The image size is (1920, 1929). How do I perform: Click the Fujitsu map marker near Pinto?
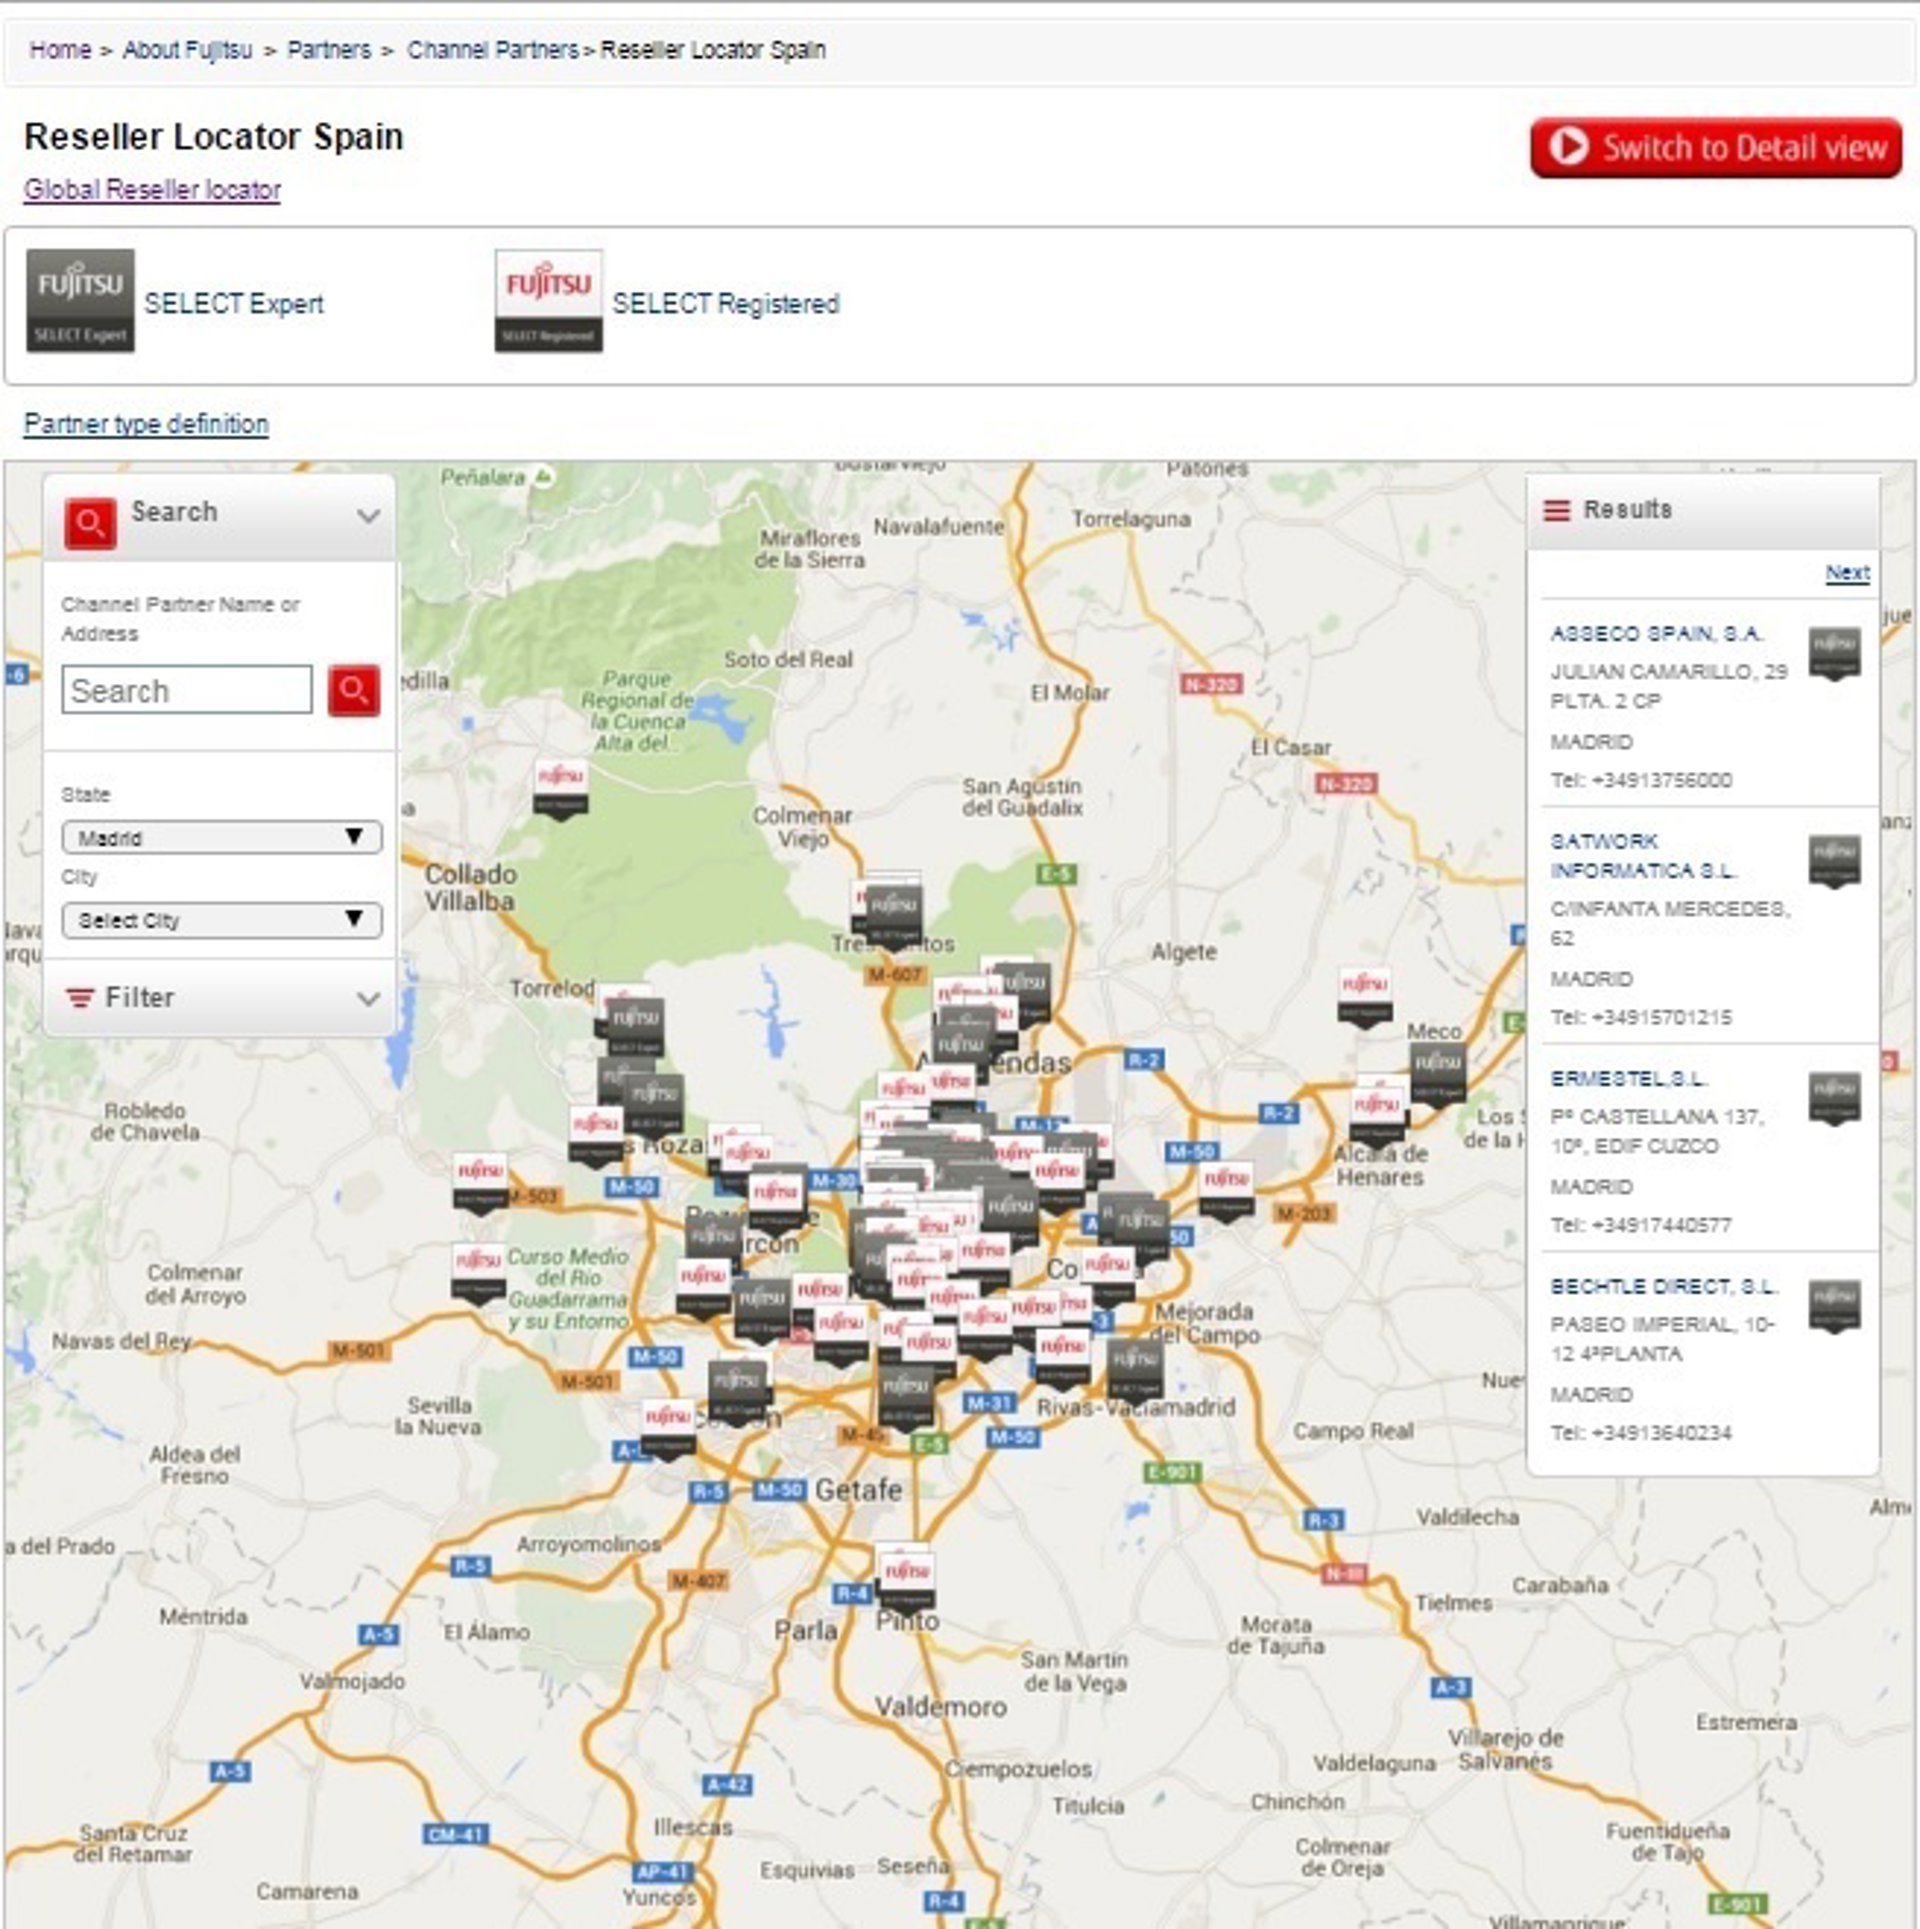(908, 1579)
